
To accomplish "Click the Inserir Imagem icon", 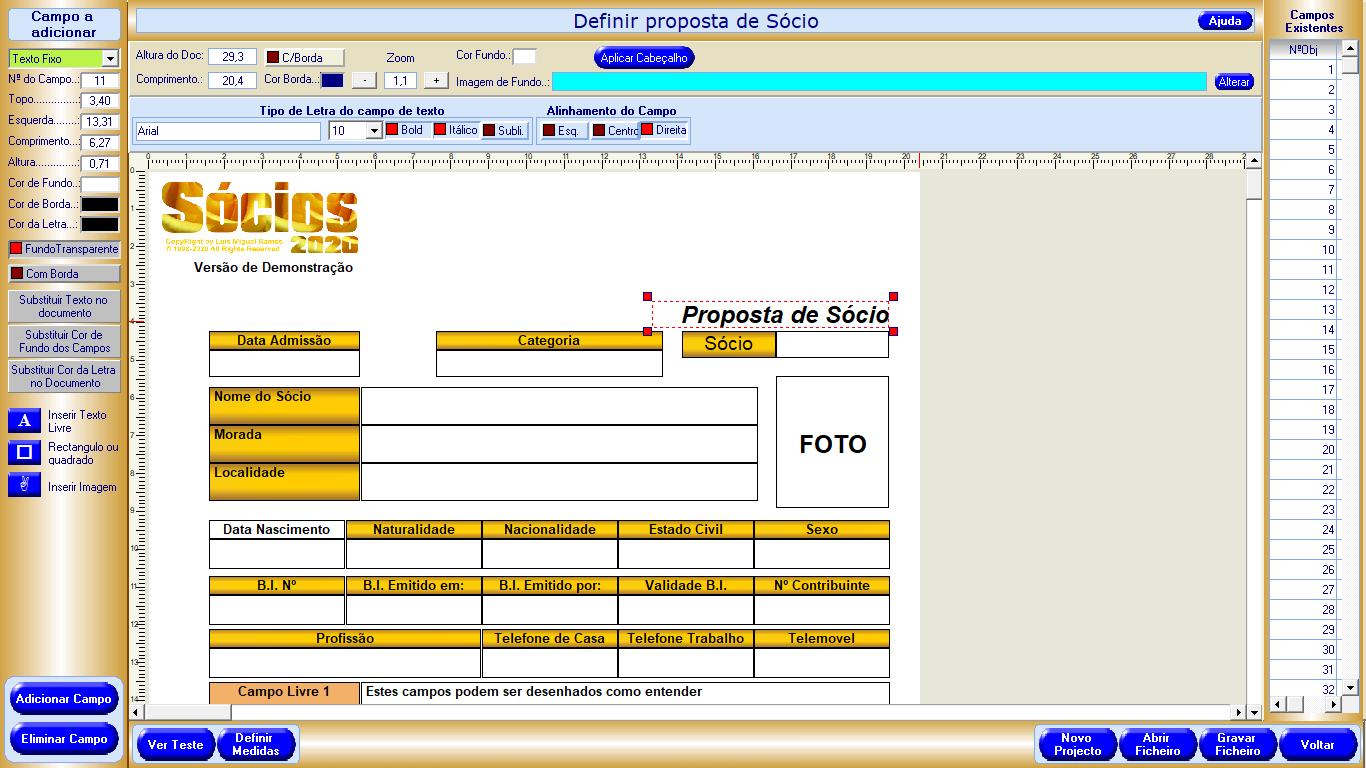I will point(24,486).
